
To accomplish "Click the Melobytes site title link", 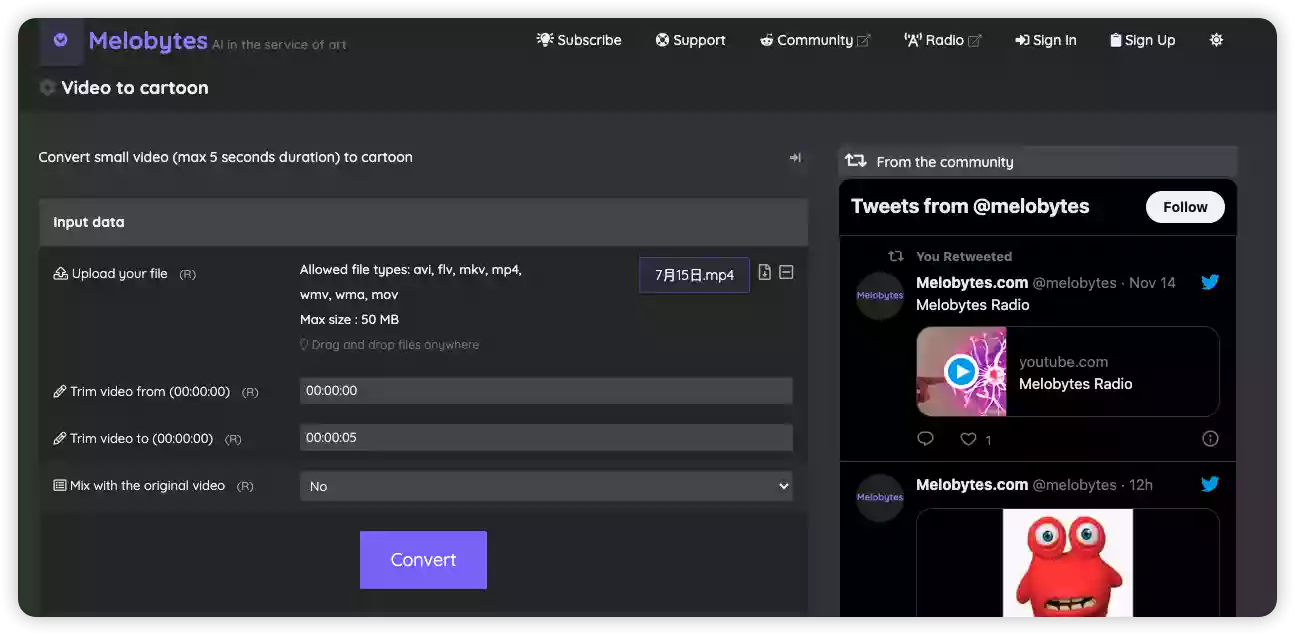I will [x=148, y=40].
